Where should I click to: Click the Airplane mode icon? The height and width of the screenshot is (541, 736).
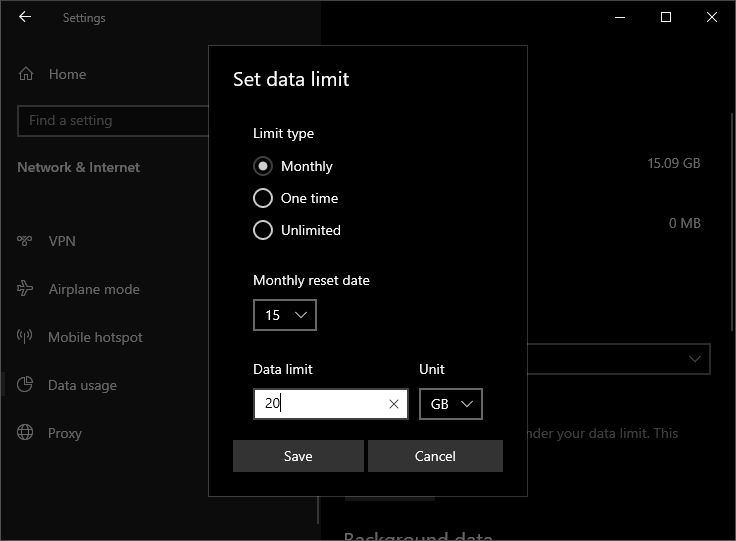click(x=26, y=289)
